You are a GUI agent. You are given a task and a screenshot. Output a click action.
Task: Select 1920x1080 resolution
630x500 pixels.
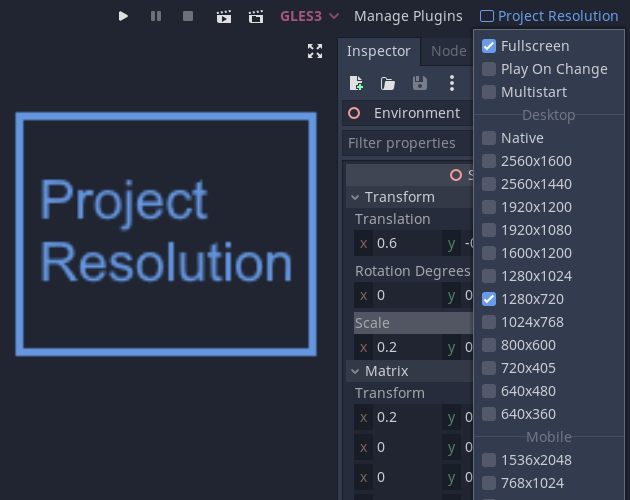[x=489, y=230]
